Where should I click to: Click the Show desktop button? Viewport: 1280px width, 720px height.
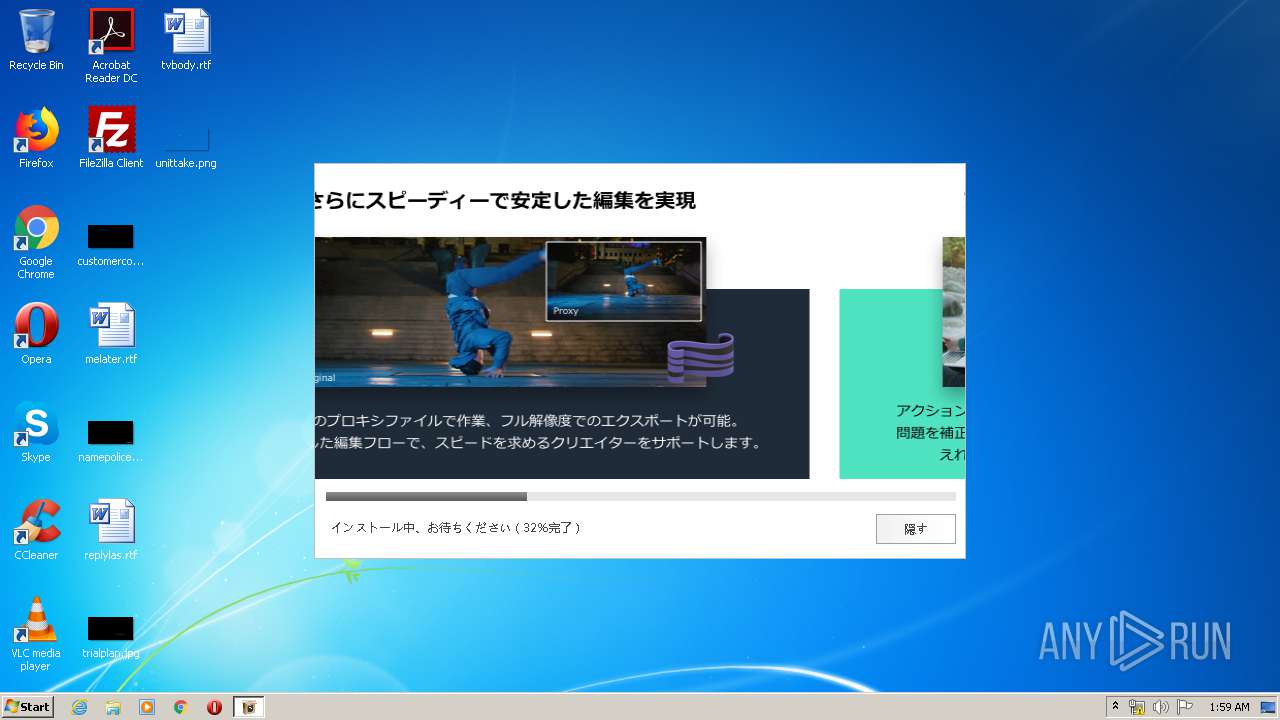1270,707
